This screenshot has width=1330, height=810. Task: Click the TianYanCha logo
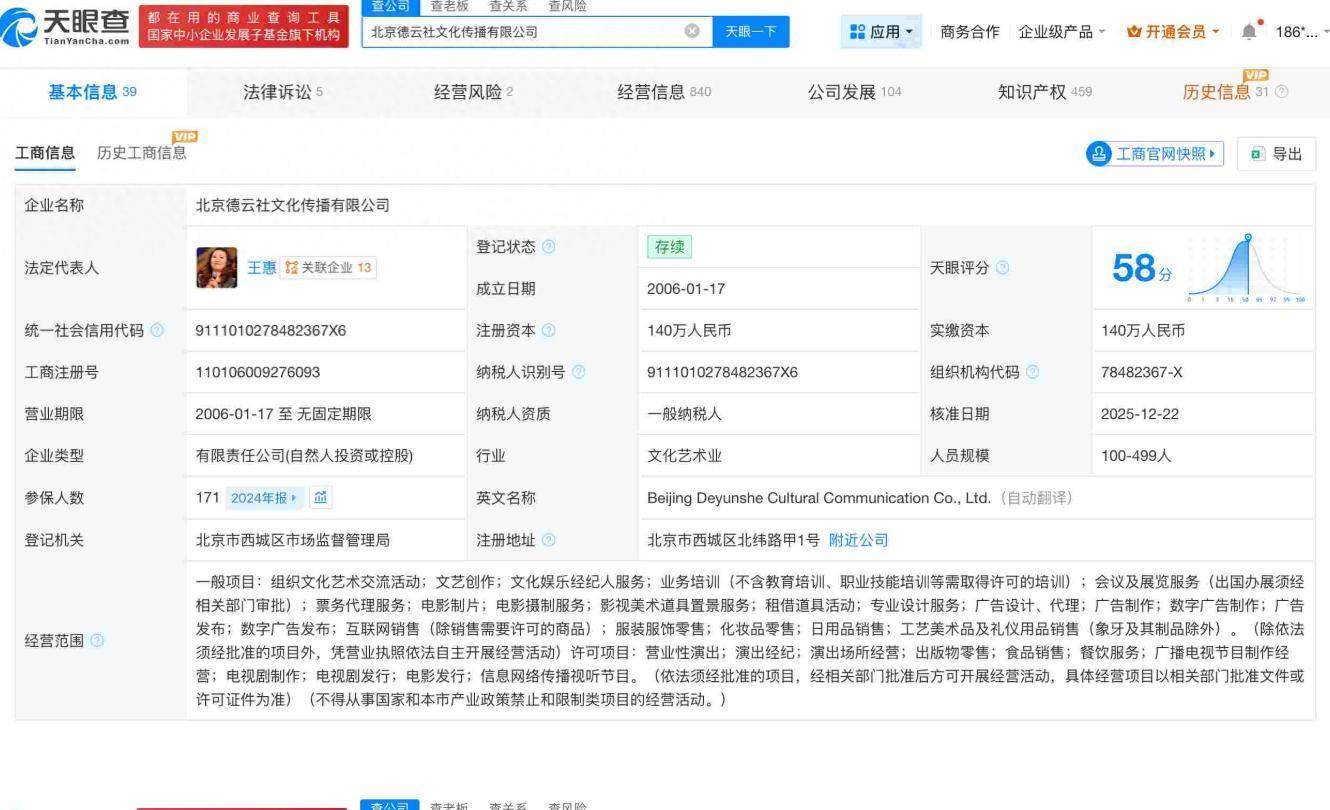67,27
